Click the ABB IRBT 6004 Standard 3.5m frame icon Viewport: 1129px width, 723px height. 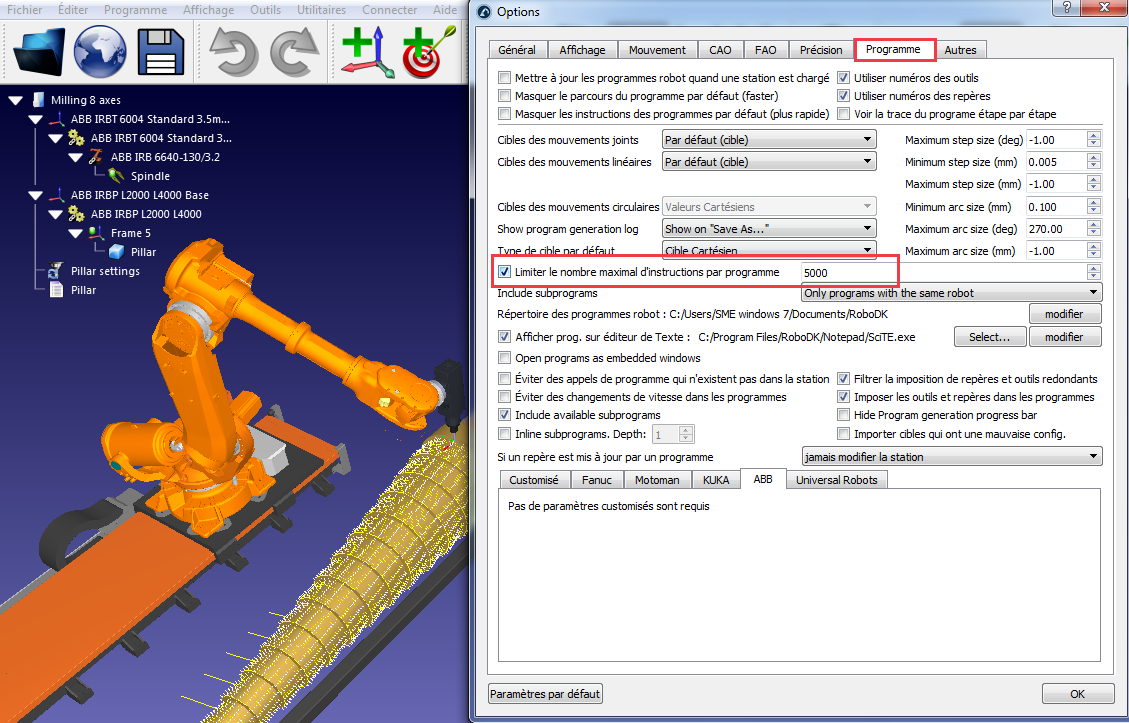(55, 119)
